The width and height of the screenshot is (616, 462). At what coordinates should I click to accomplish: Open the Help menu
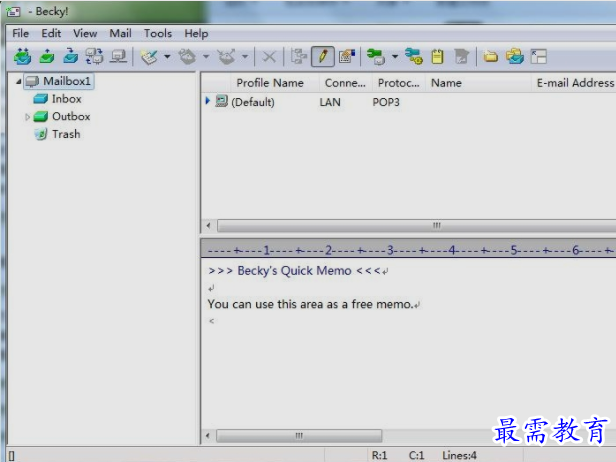click(x=196, y=34)
